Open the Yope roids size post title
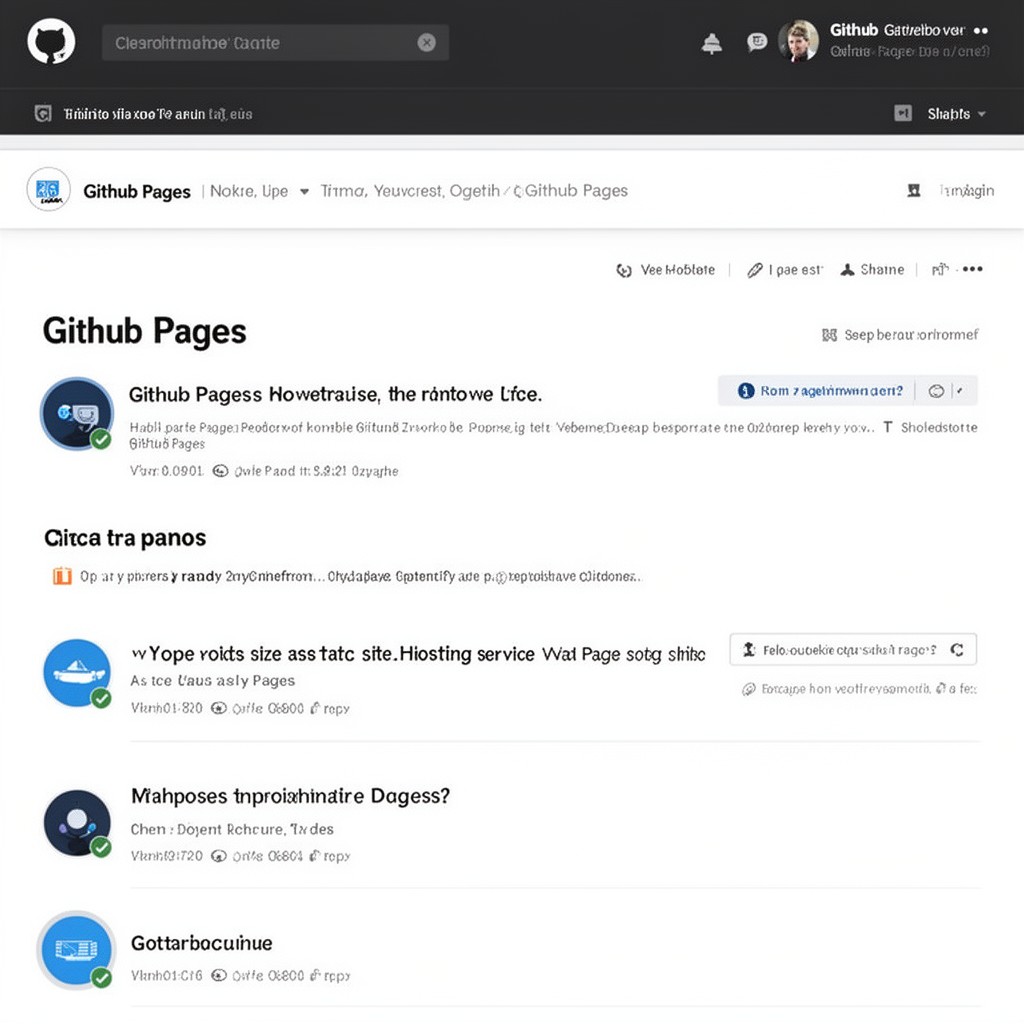Image resolution: width=1024 pixels, height=1024 pixels. tap(418, 654)
